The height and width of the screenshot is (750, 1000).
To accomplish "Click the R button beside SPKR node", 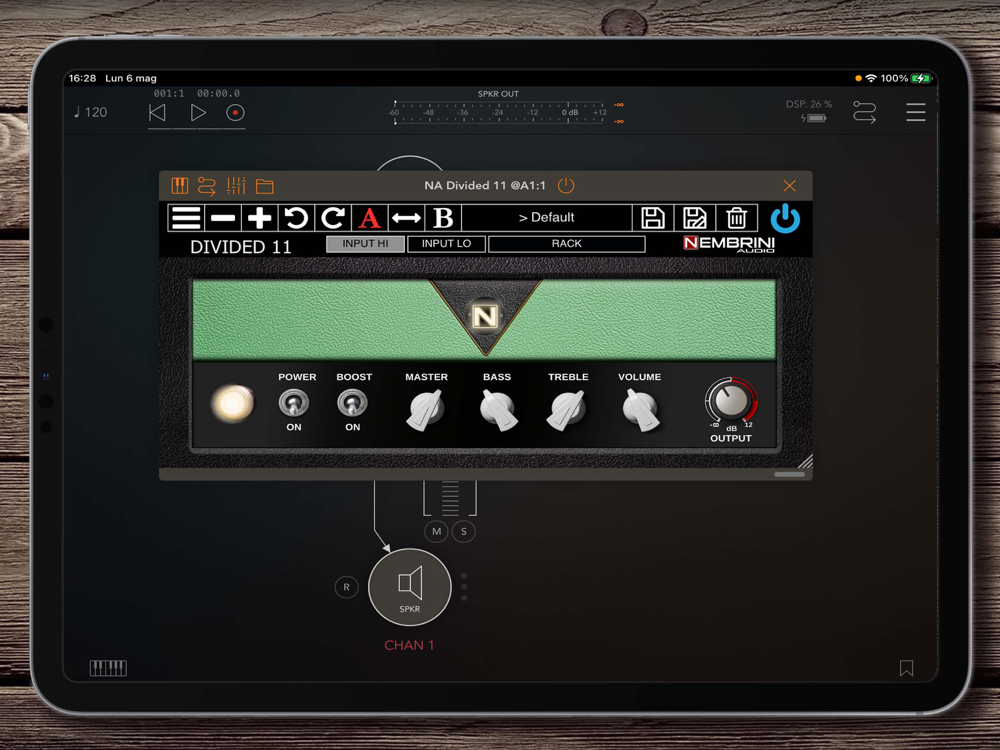I will tap(346, 587).
